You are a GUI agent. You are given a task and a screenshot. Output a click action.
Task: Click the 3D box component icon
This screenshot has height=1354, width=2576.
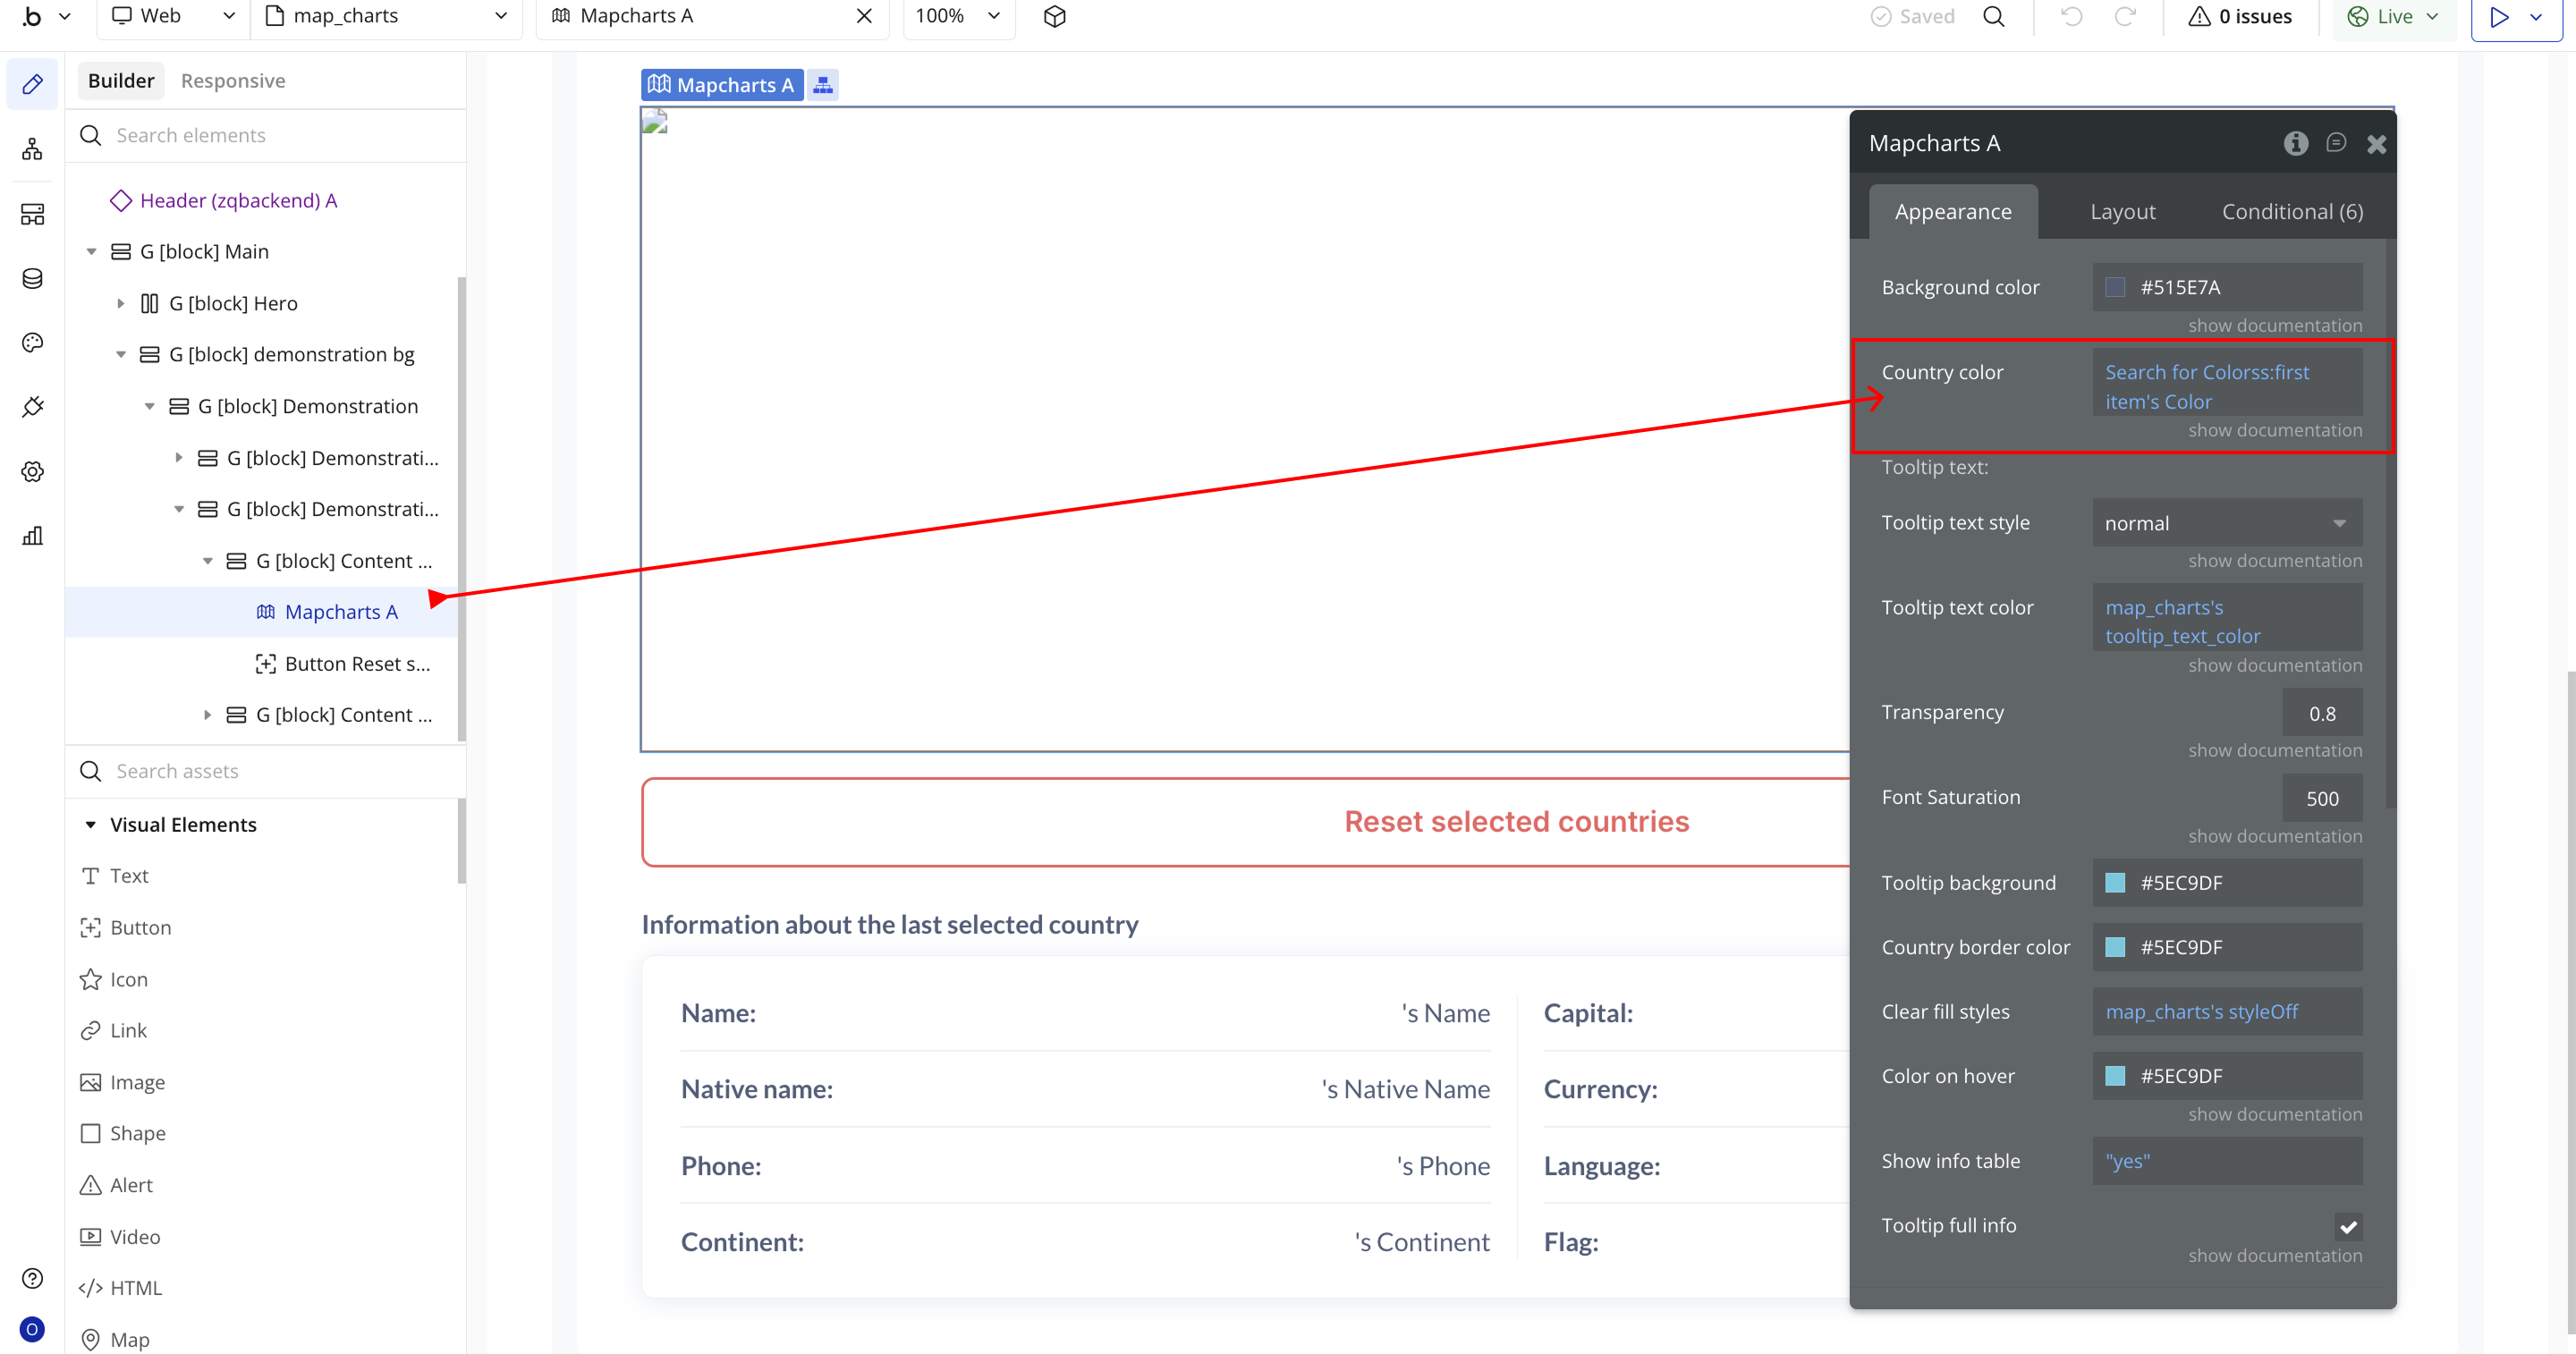click(1054, 16)
